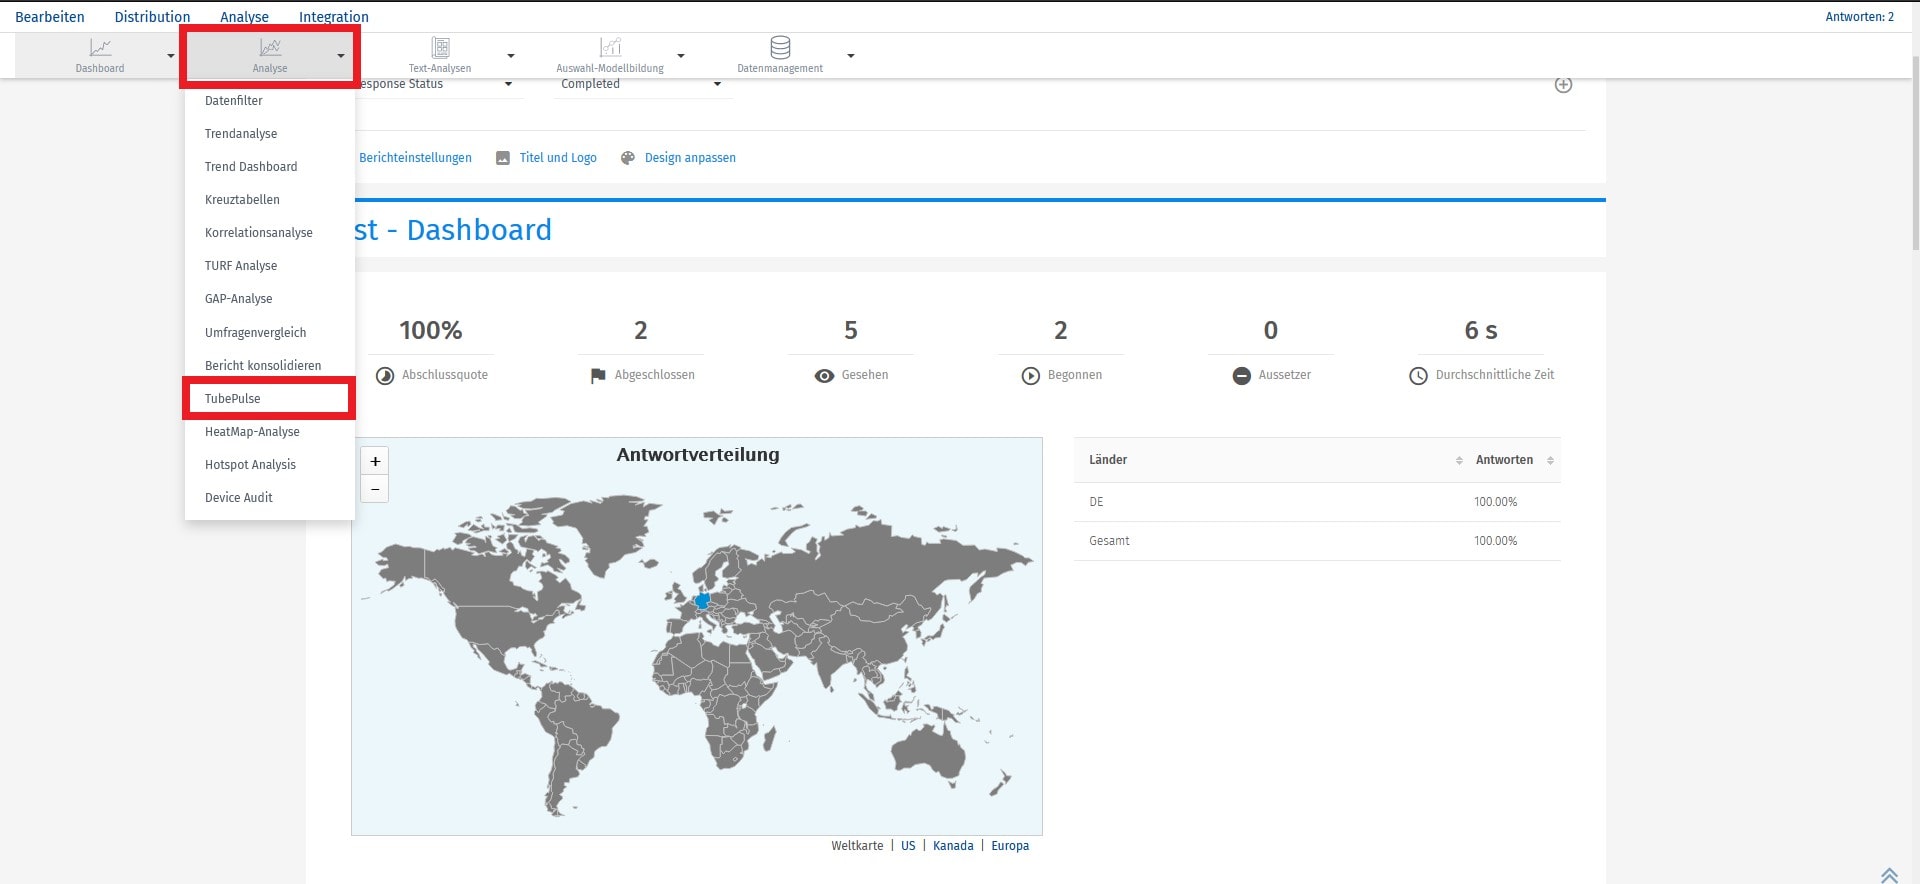Zoom in on the map
Image resolution: width=1920 pixels, height=884 pixels.
point(375,461)
